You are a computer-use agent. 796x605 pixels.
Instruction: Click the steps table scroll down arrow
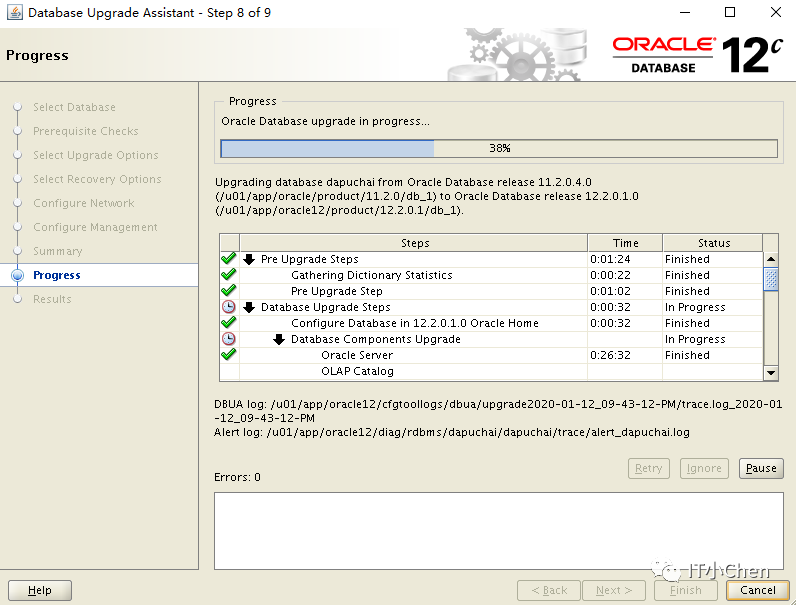pyautogui.click(x=771, y=373)
